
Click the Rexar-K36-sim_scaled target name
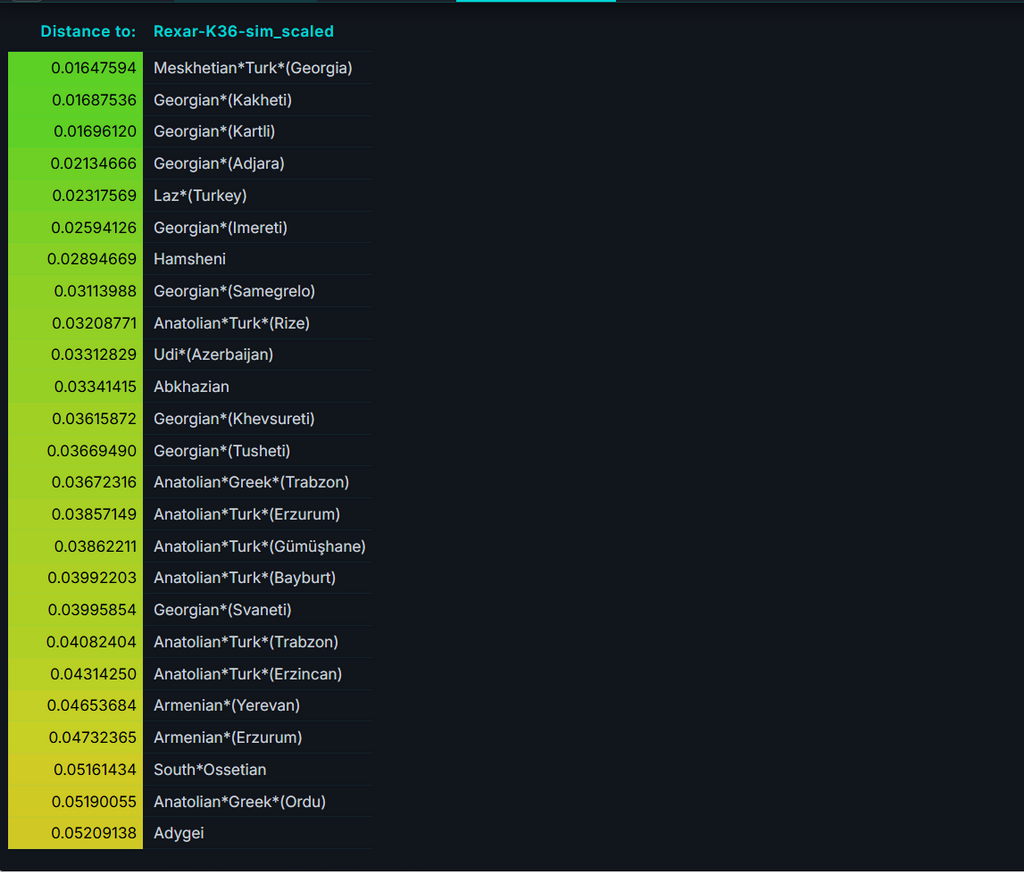pyautogui.click(x=243, y=31)
